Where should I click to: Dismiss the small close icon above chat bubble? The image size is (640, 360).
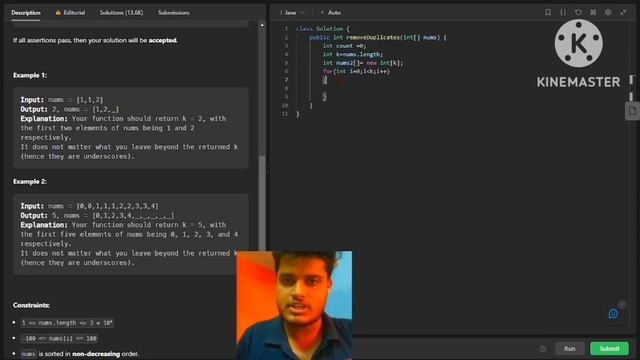tap(622, 304)
